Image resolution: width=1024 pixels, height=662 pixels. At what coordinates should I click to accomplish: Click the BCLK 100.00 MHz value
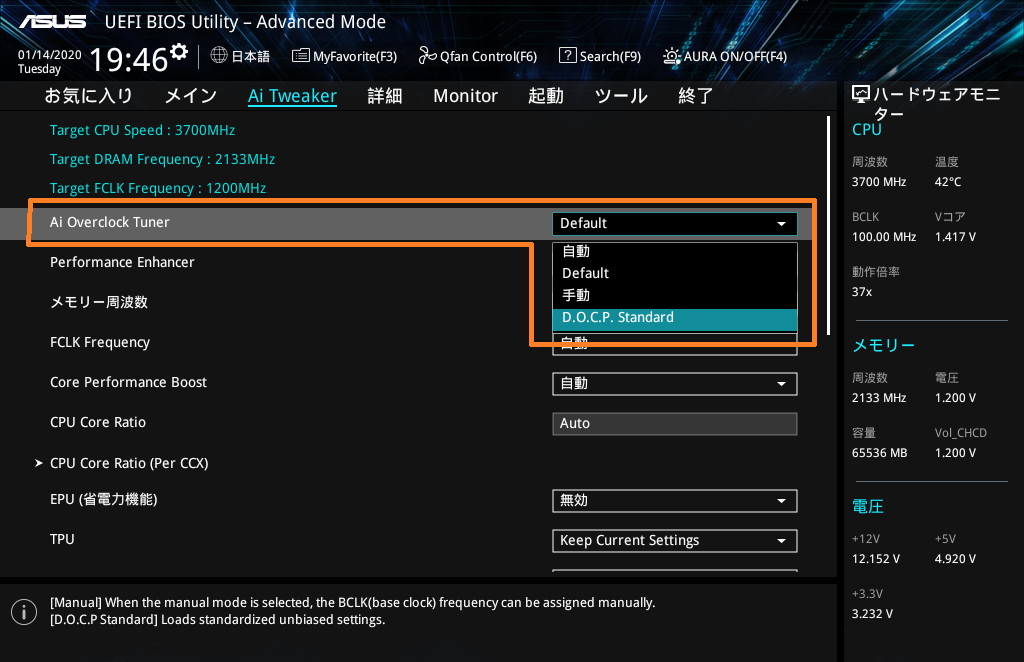pos(884,237)
